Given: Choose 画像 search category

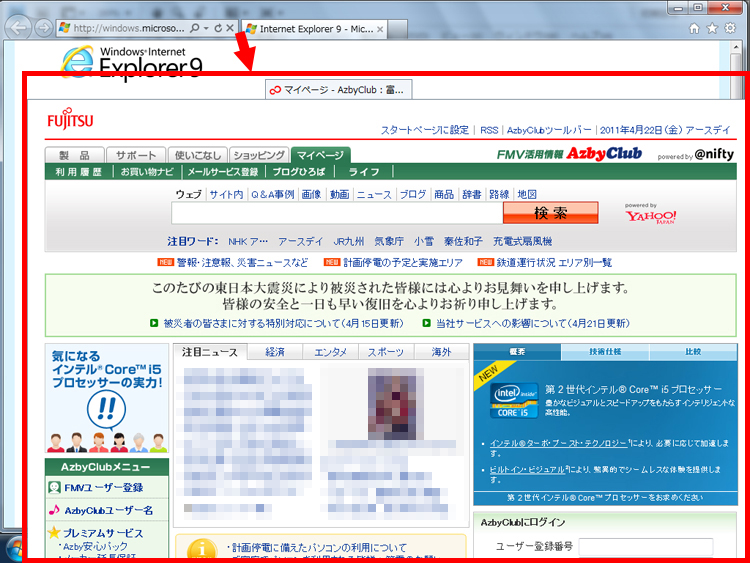Looking at the screenshot, I should (311, 194).
